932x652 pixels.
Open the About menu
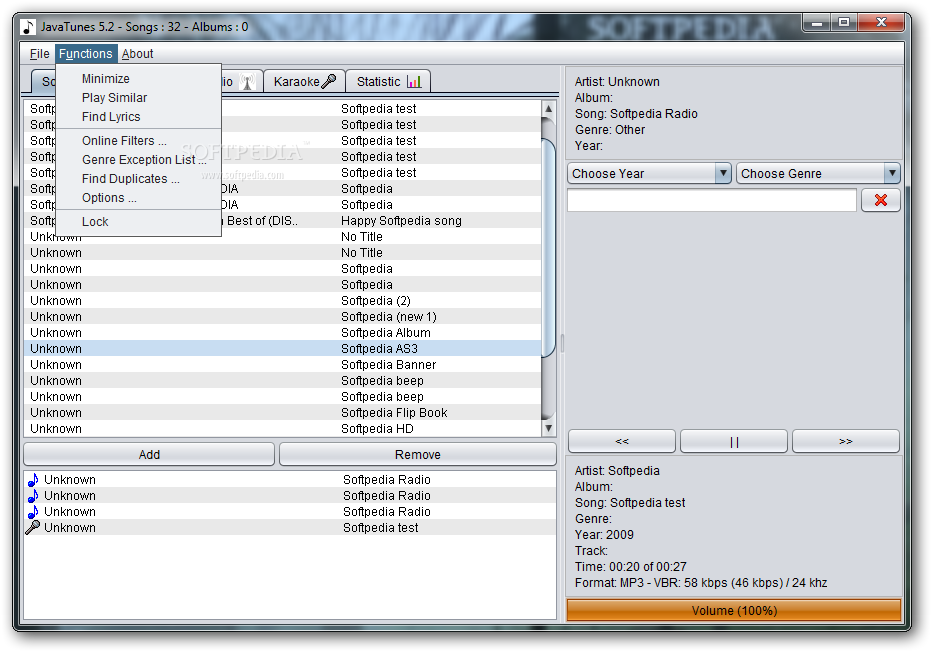pyautogui.click(x=137, y=54)
